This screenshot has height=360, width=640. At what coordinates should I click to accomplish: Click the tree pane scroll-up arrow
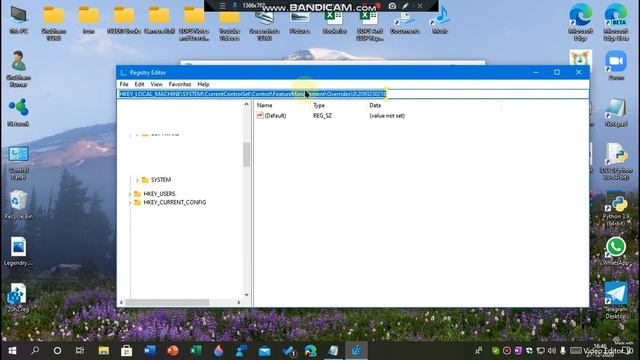[246, 105]
